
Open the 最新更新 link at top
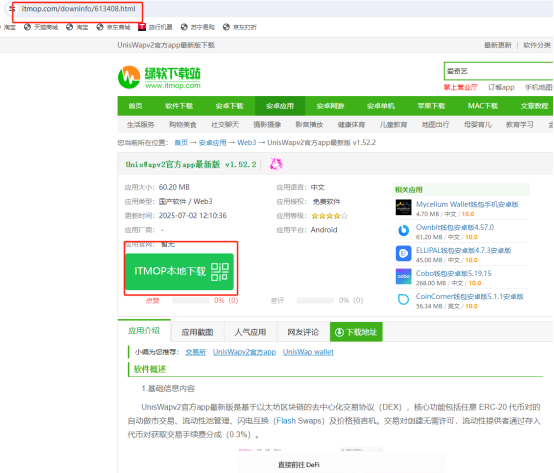pyautogui.click(x=498, y=45)
